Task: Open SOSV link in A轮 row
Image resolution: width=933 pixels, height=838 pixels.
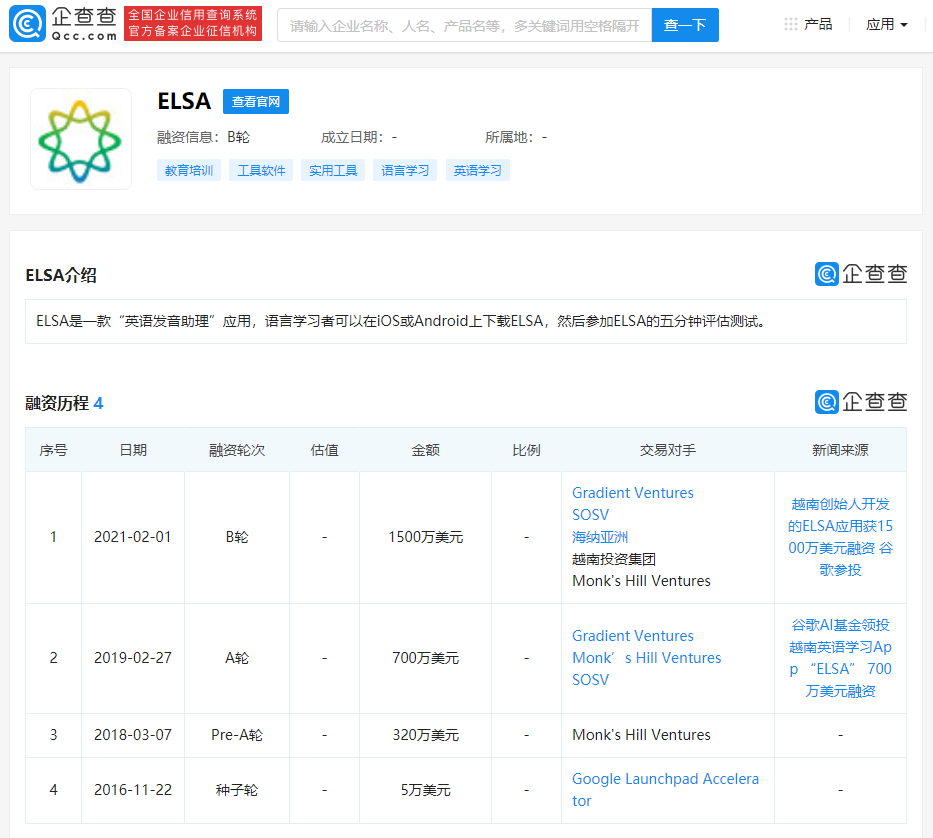Action: [x=590, y=680]
